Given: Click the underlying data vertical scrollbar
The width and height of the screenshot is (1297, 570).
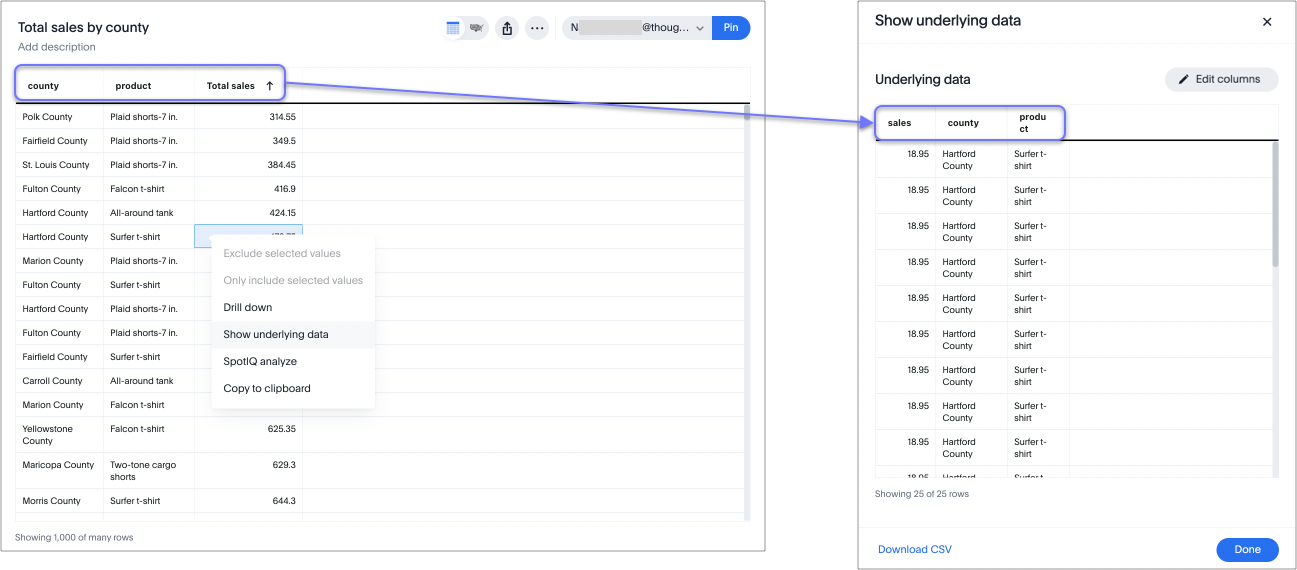Looking at the screenshot, I should point(1275,205).
